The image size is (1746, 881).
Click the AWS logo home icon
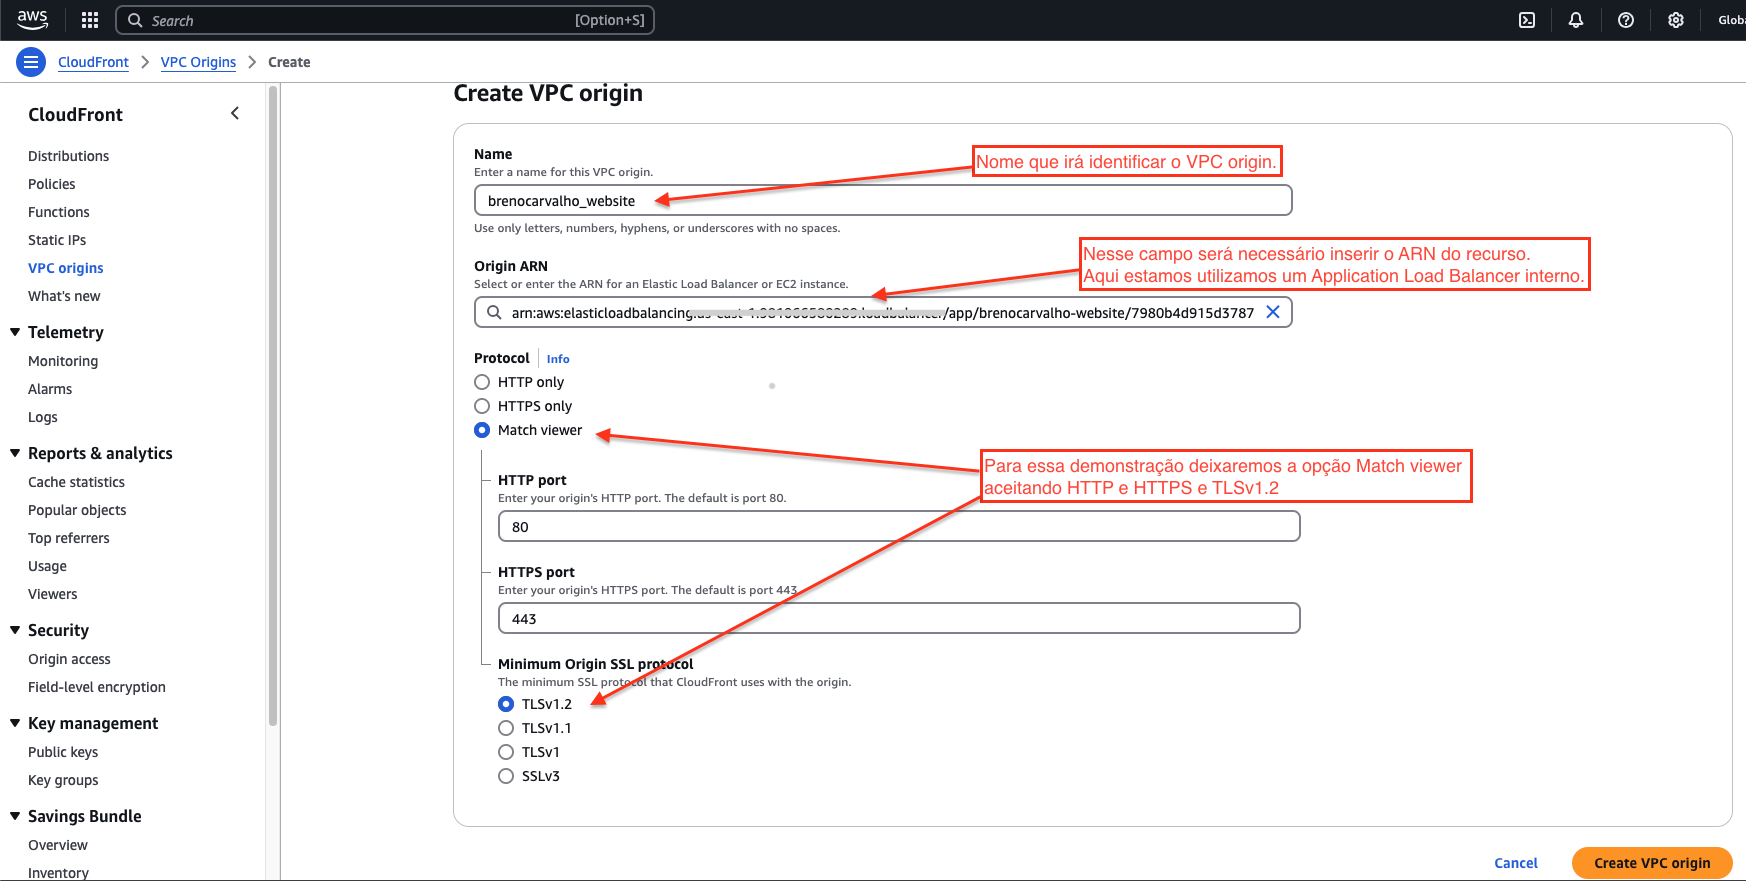[32, 19]
